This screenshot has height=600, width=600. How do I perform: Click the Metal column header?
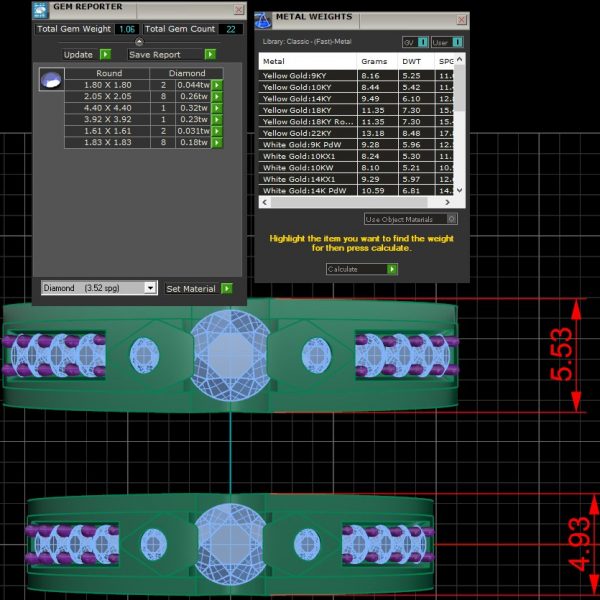pyautogui.click(x=308, y=61)
